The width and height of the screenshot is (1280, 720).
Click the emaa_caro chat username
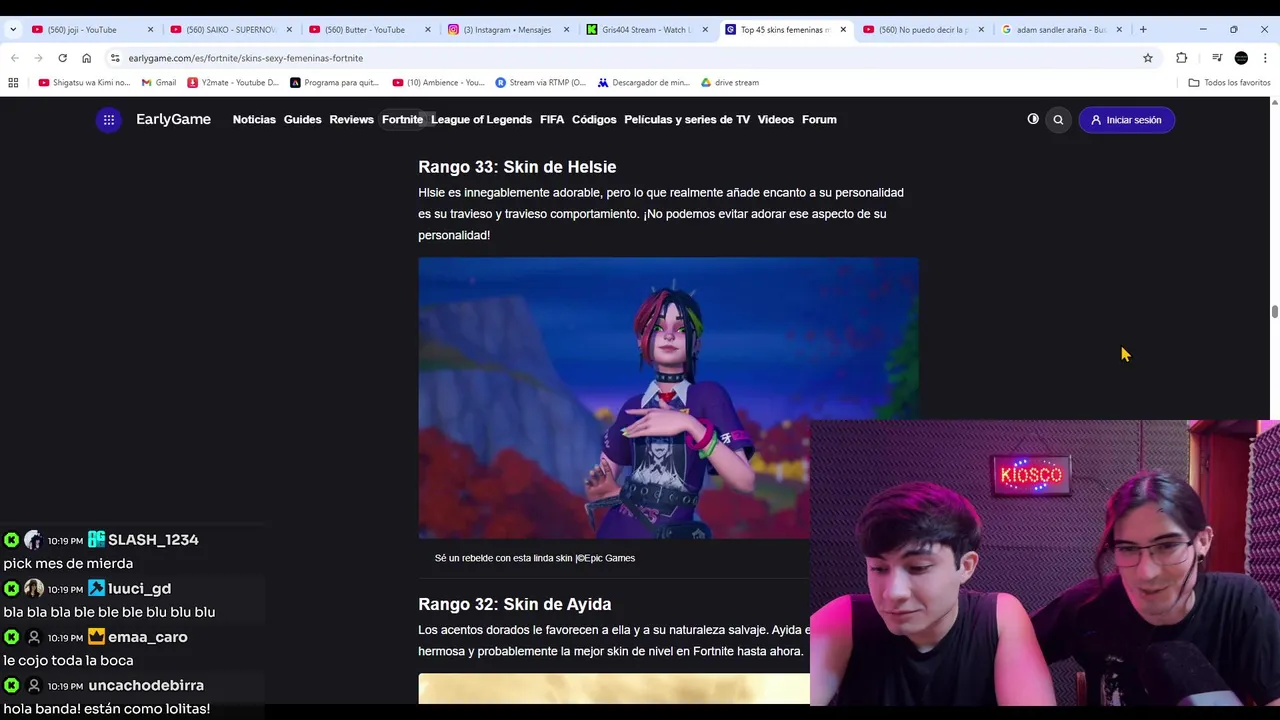(x=147, y=637)
